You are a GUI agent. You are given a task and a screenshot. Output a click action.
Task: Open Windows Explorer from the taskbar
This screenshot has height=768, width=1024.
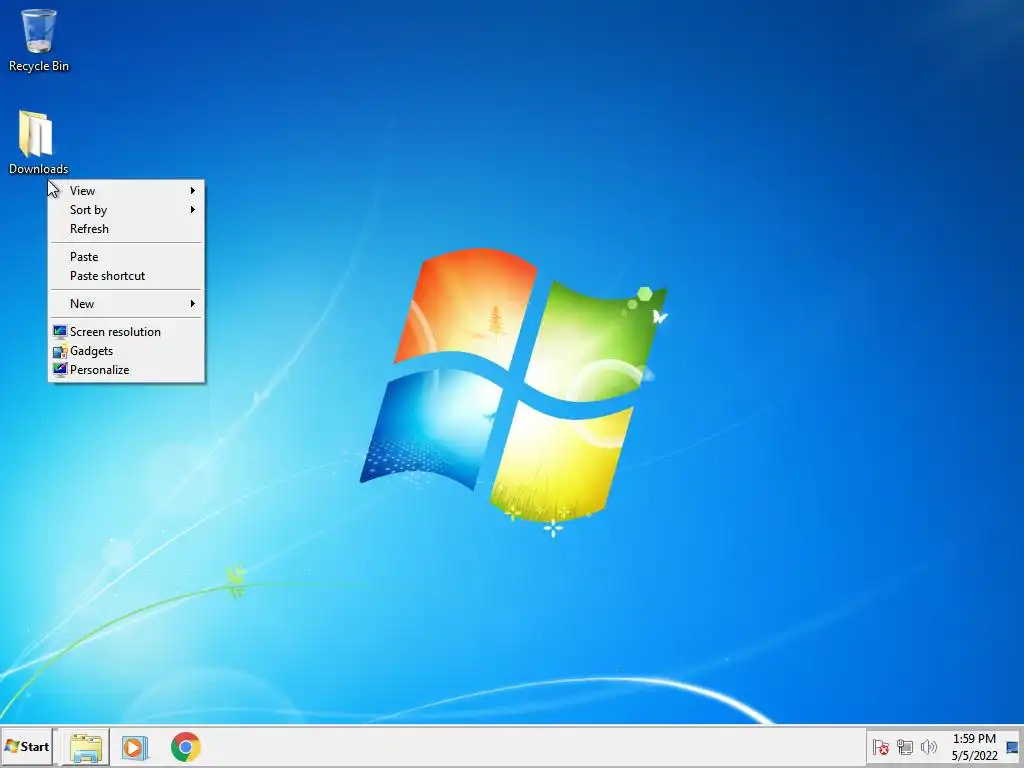click(x=86, y=747)
